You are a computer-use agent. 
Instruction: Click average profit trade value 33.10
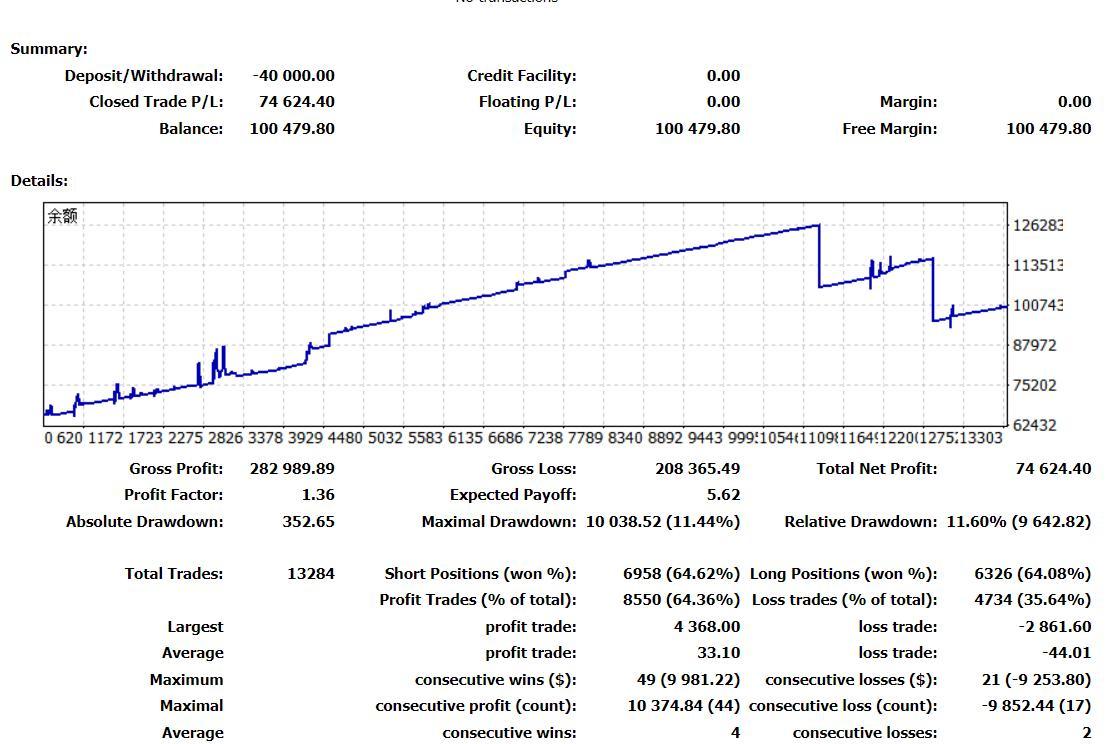[718, 654]
